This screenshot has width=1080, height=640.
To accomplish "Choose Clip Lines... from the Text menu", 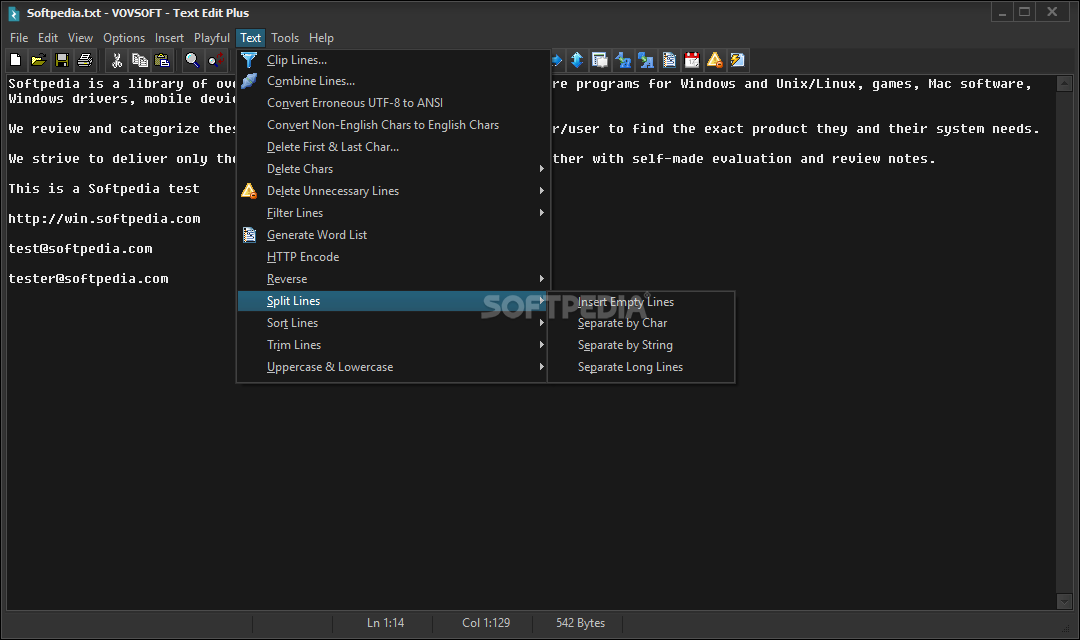I will tap(393, 60).
